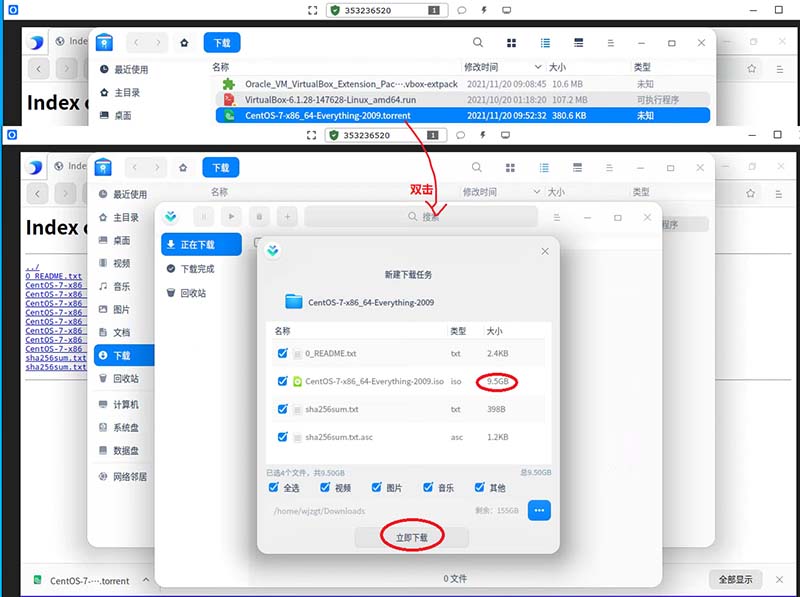The image size is (800, 597).
Task: Open the ../ parent directory link in the browser
Action: pos(32,267)
